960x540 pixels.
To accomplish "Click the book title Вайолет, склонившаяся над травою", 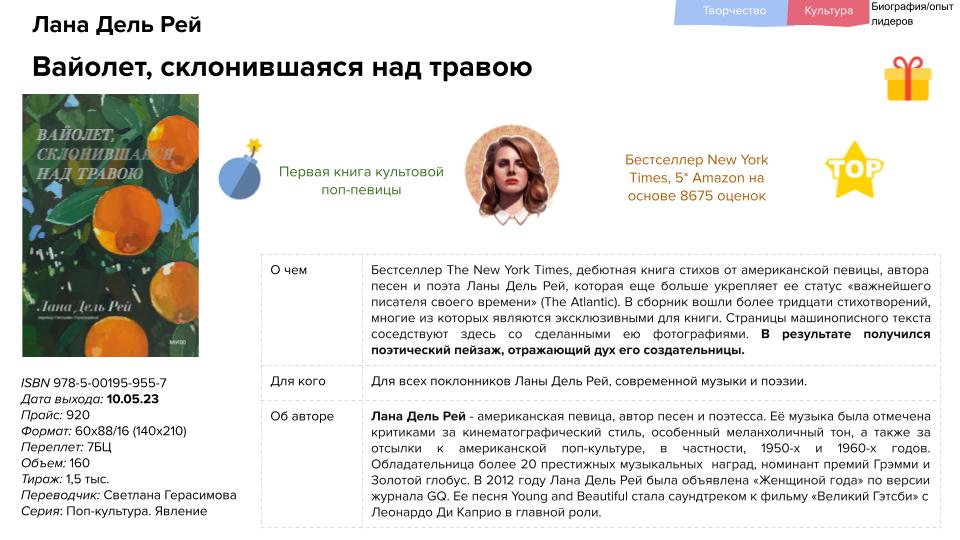I will [282, 67].
